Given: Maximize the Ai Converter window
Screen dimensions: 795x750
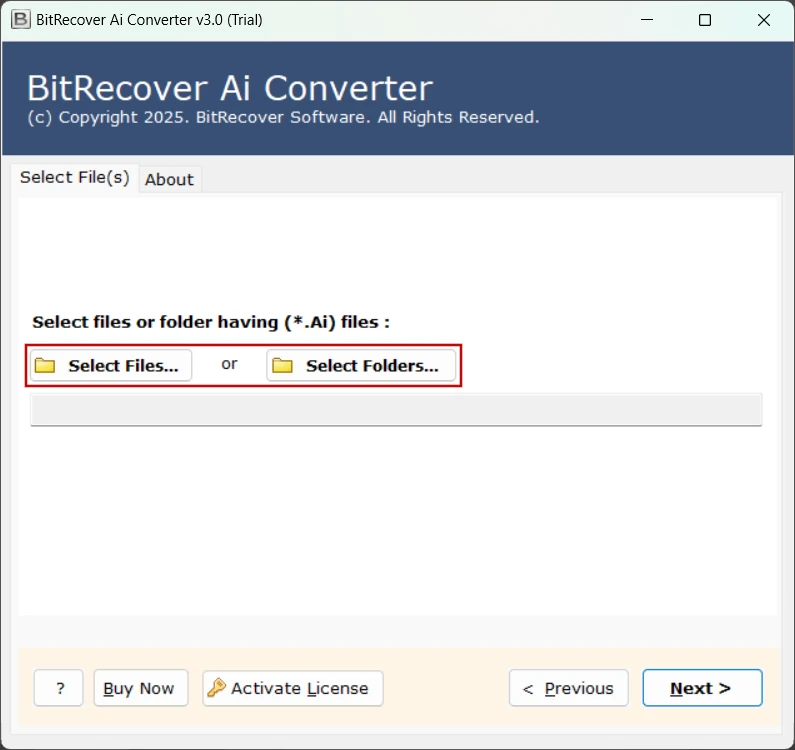Looking at the screenshot, I should tap(705, 20).
